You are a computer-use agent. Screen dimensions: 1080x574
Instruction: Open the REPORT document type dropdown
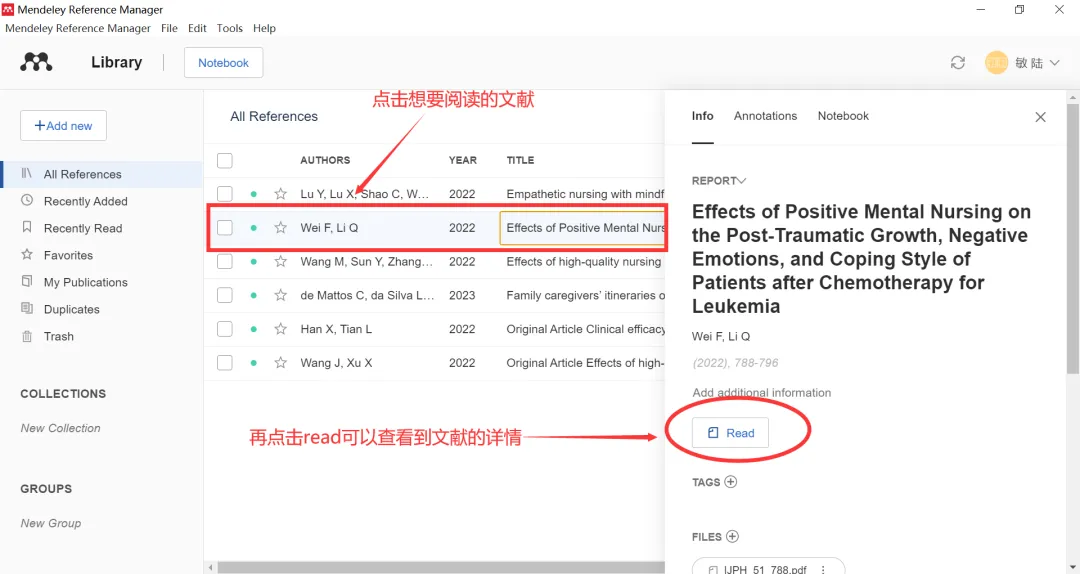pos(719,181)
